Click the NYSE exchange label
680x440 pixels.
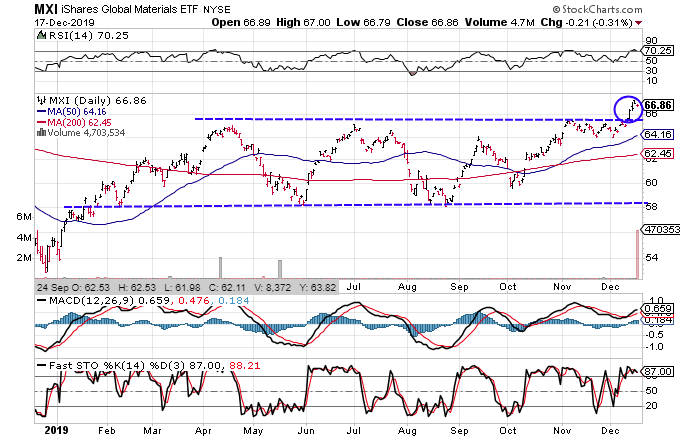click(x=217, y=10)
